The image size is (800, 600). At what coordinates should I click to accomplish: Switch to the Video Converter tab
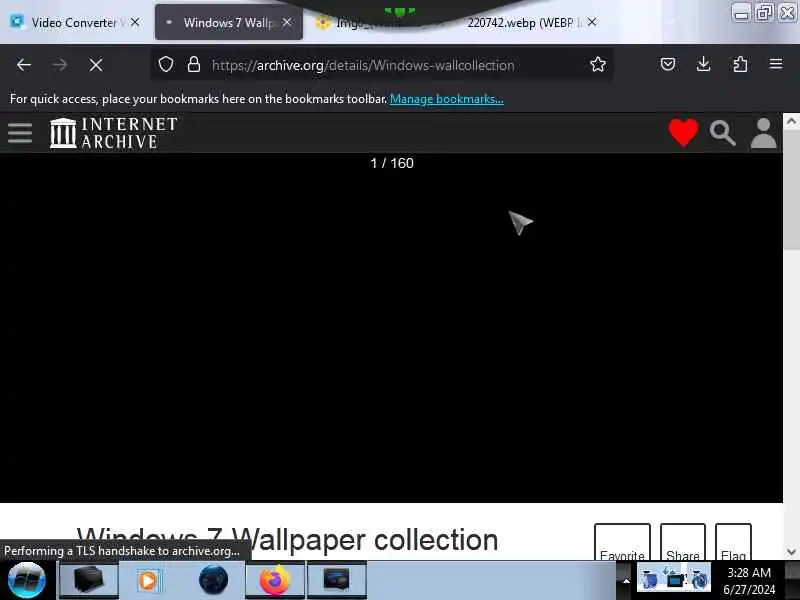pyautogui.click(x=76, y=22)
